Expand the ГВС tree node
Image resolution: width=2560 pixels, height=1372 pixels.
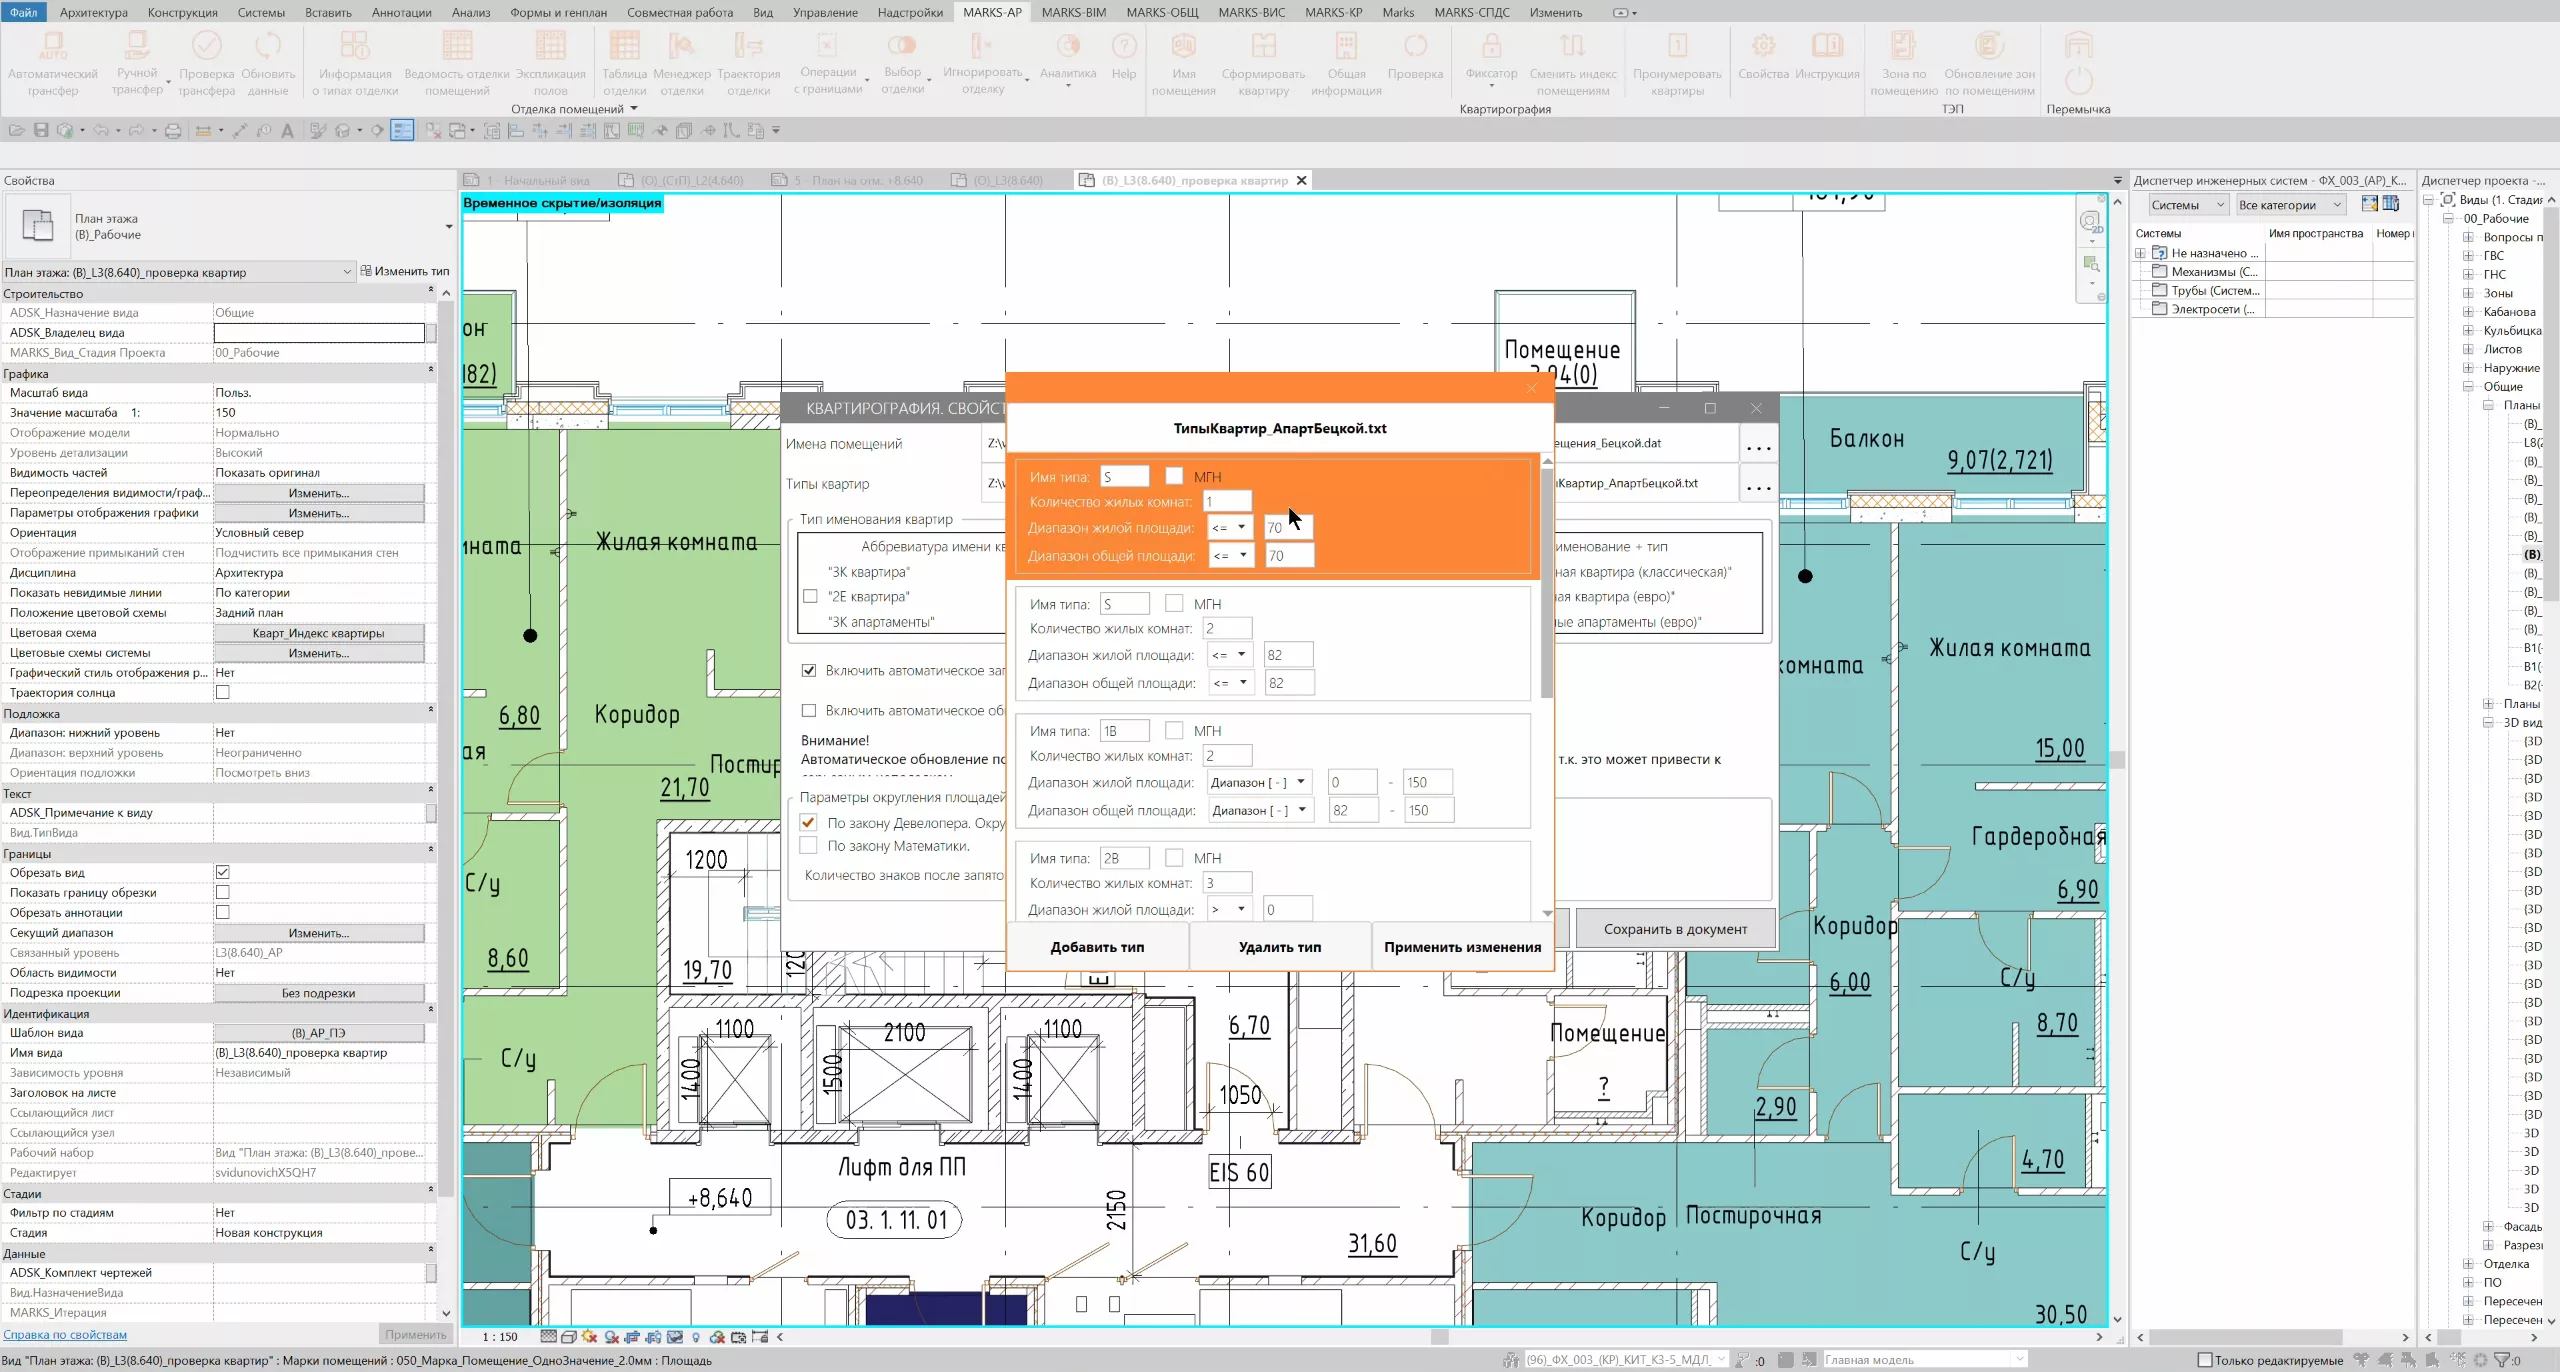coord(2468,256)
